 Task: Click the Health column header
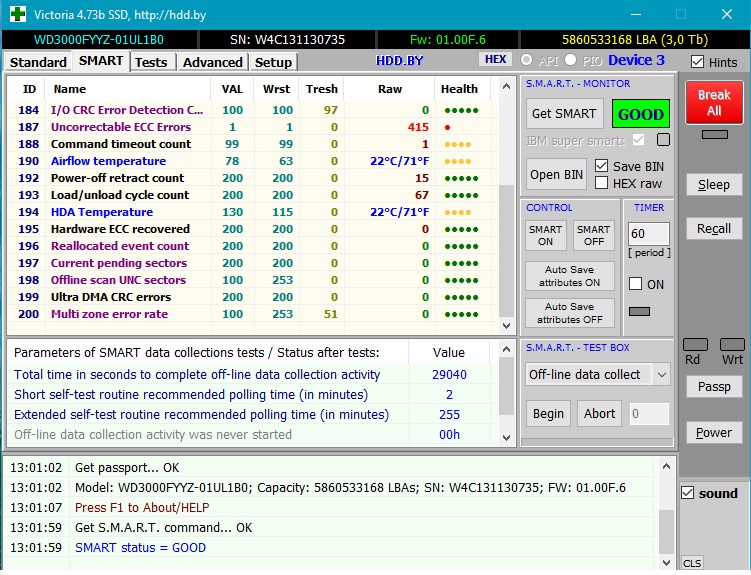(459, 89)
